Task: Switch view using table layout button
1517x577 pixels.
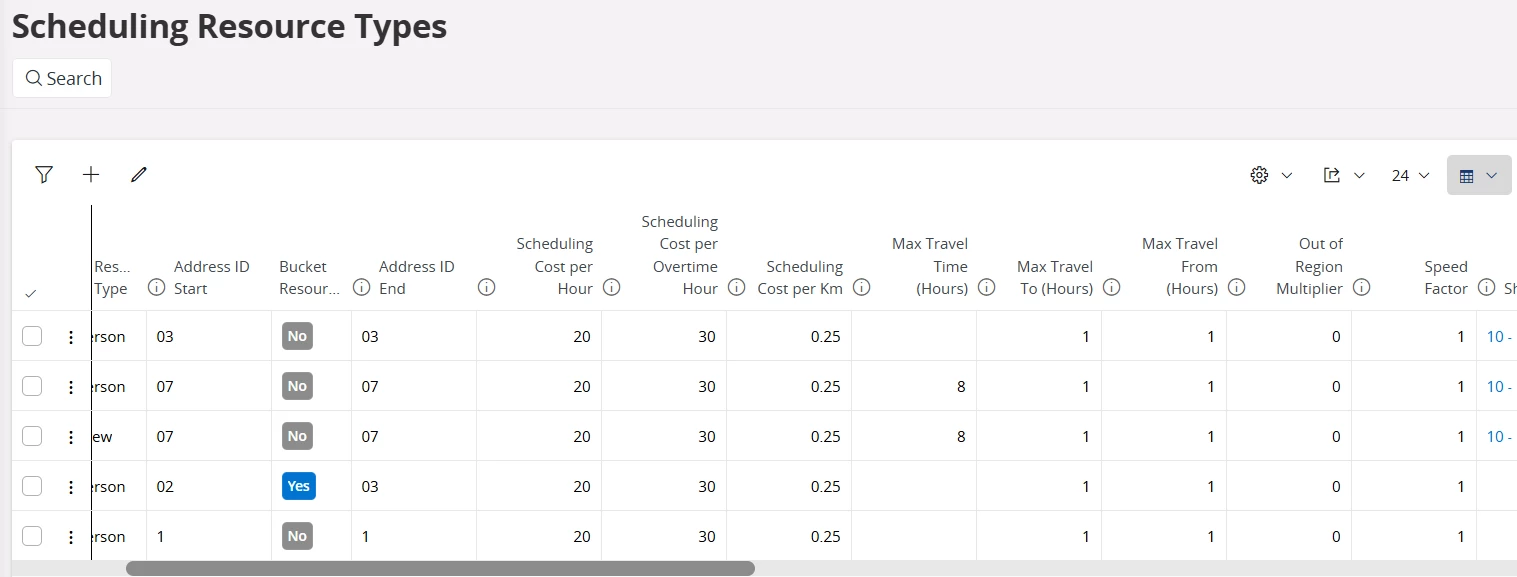Action: click(x=1478, y=175)
